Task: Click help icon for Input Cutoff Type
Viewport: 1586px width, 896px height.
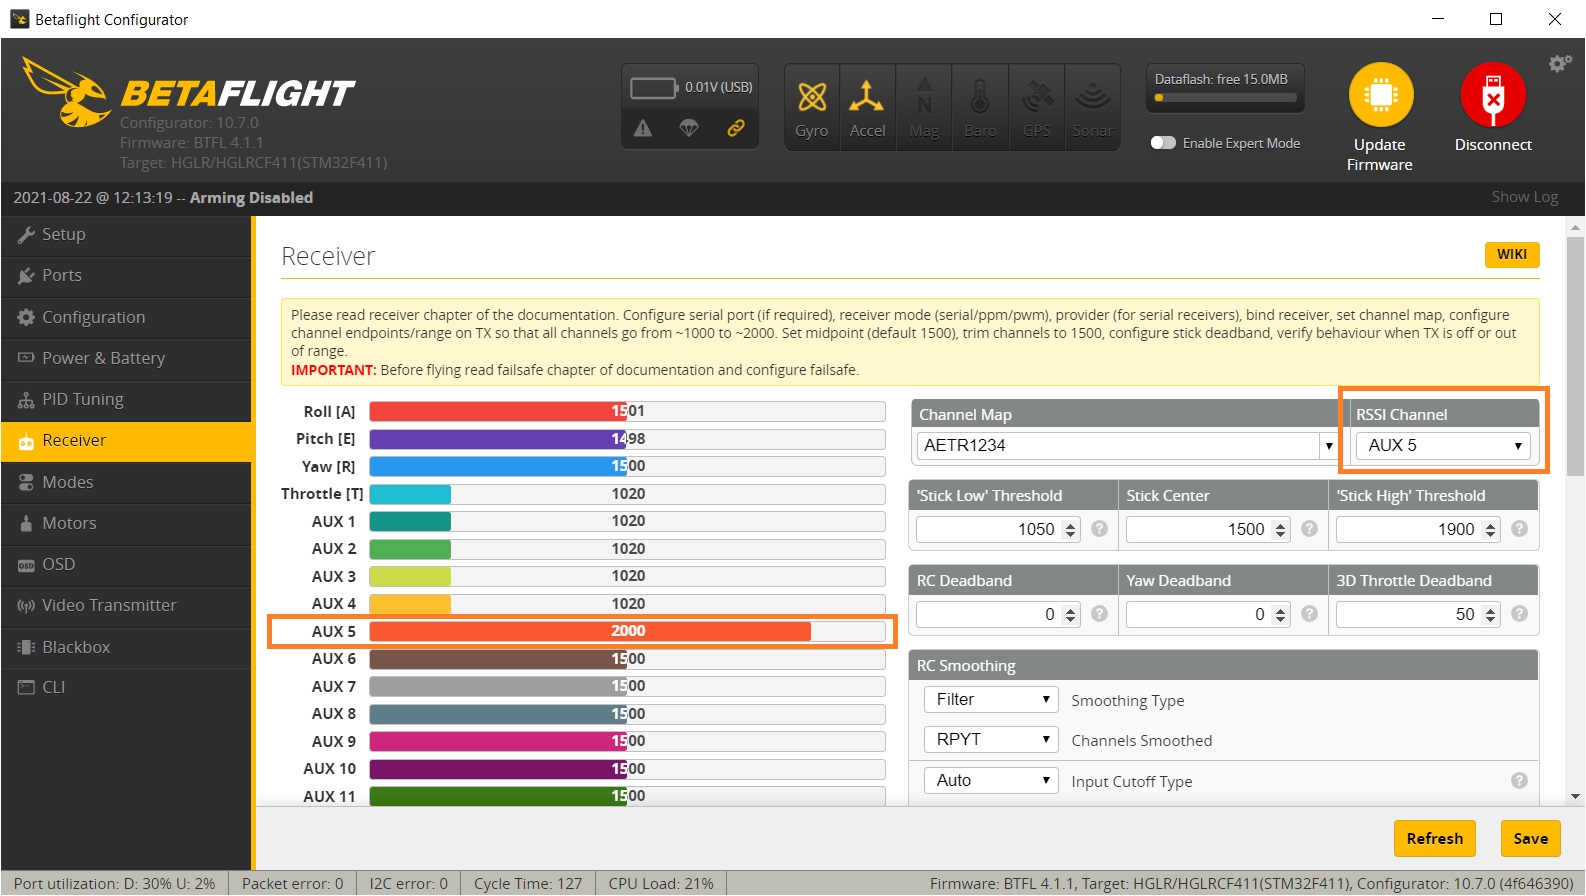Action: [1519, 781]
